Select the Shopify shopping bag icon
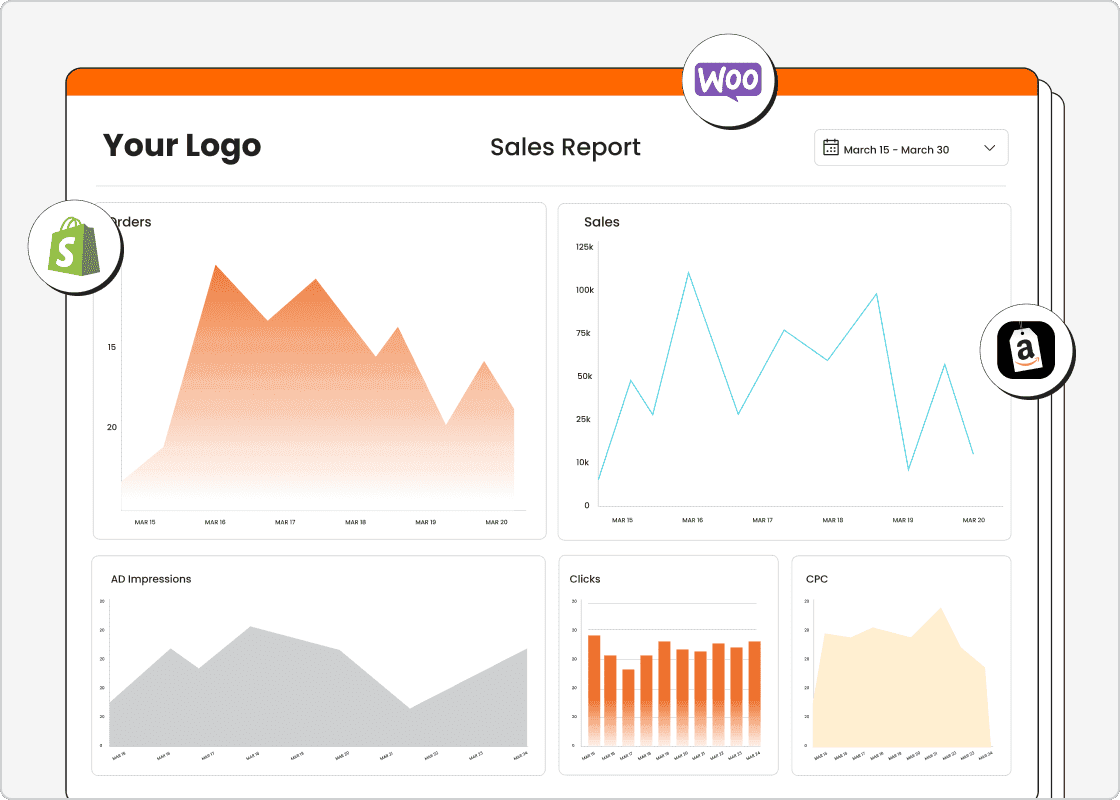Image resolution: width=1120 pixels, height=800 pixels. coord(74,246)
